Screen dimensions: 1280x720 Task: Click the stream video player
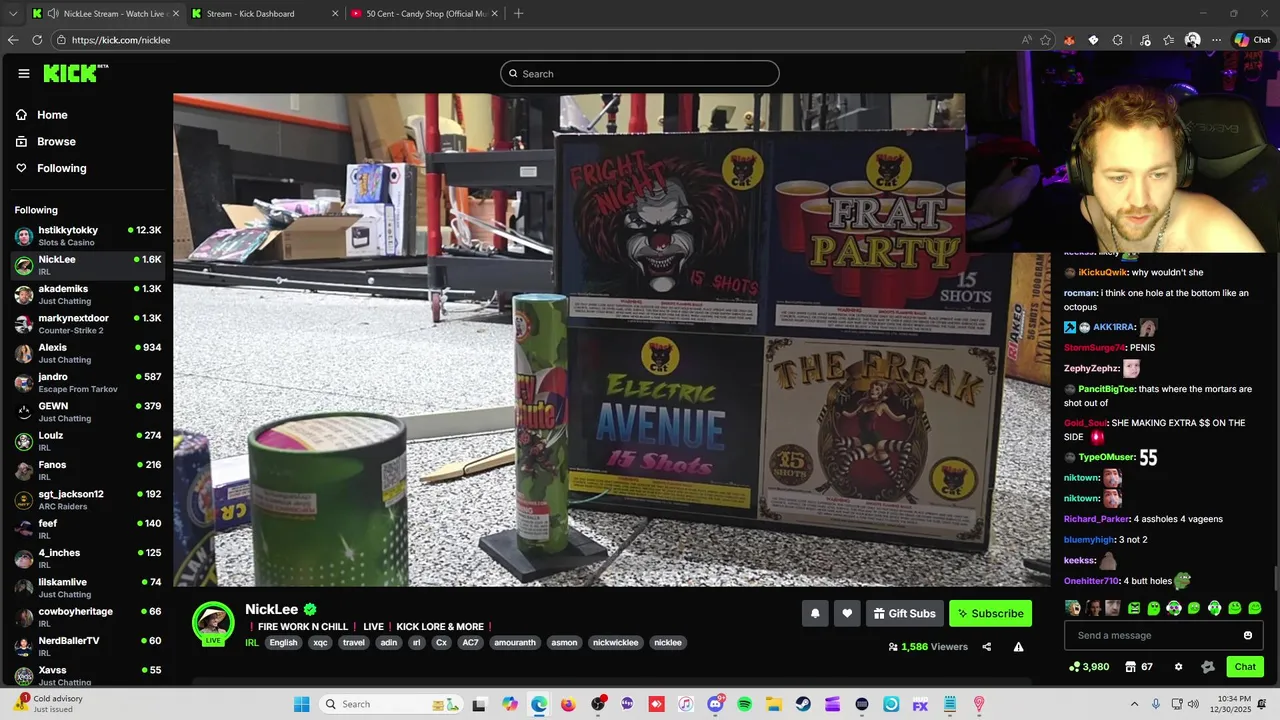(612, 340)
